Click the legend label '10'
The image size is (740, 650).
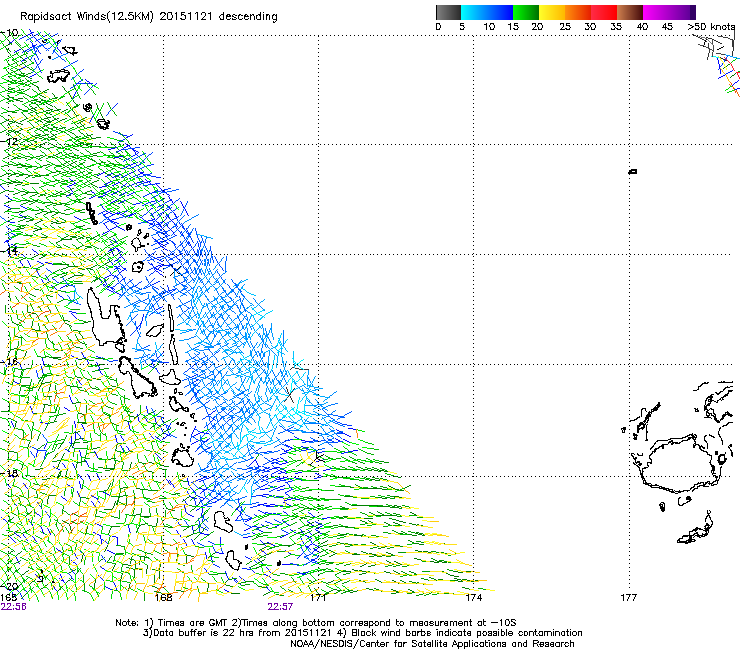(x=489, y=27)
